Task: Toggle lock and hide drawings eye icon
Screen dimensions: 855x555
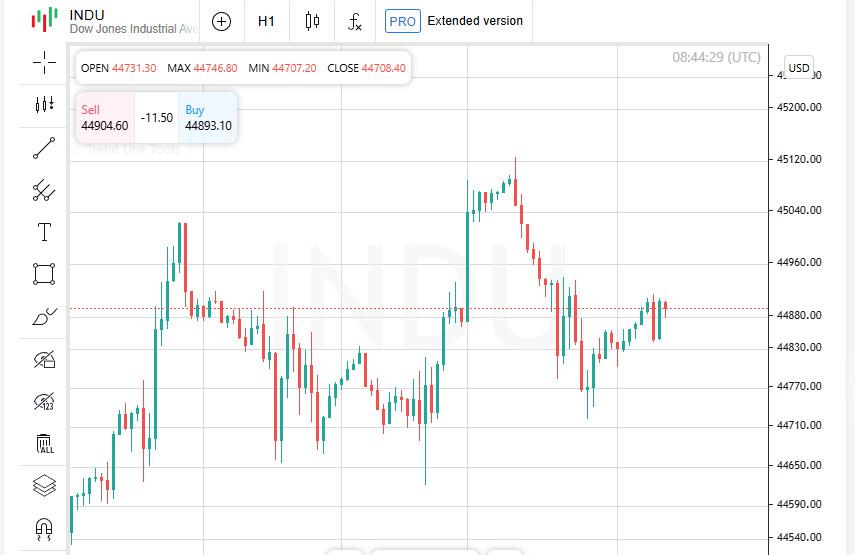Action: click(x=44, y=359)
